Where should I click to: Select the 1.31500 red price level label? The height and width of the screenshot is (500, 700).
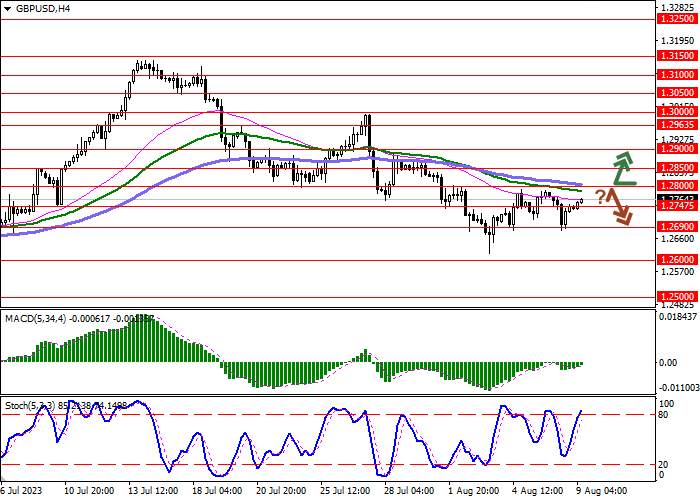click(678, 56)
